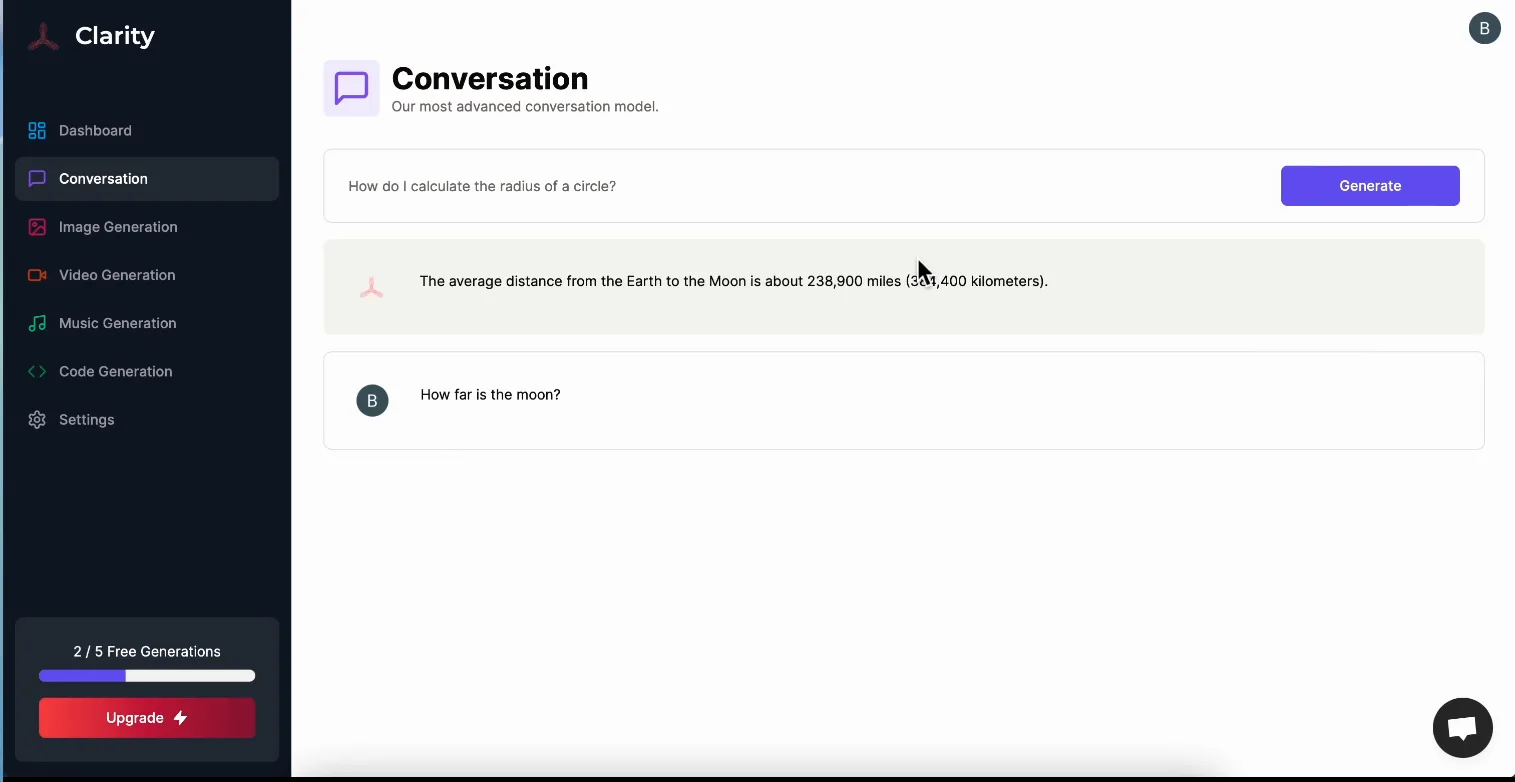The height and width of the screenshot is (782, 1515).
Task: Click the Dashboard grid icon
Action: [x=37, y=131]
